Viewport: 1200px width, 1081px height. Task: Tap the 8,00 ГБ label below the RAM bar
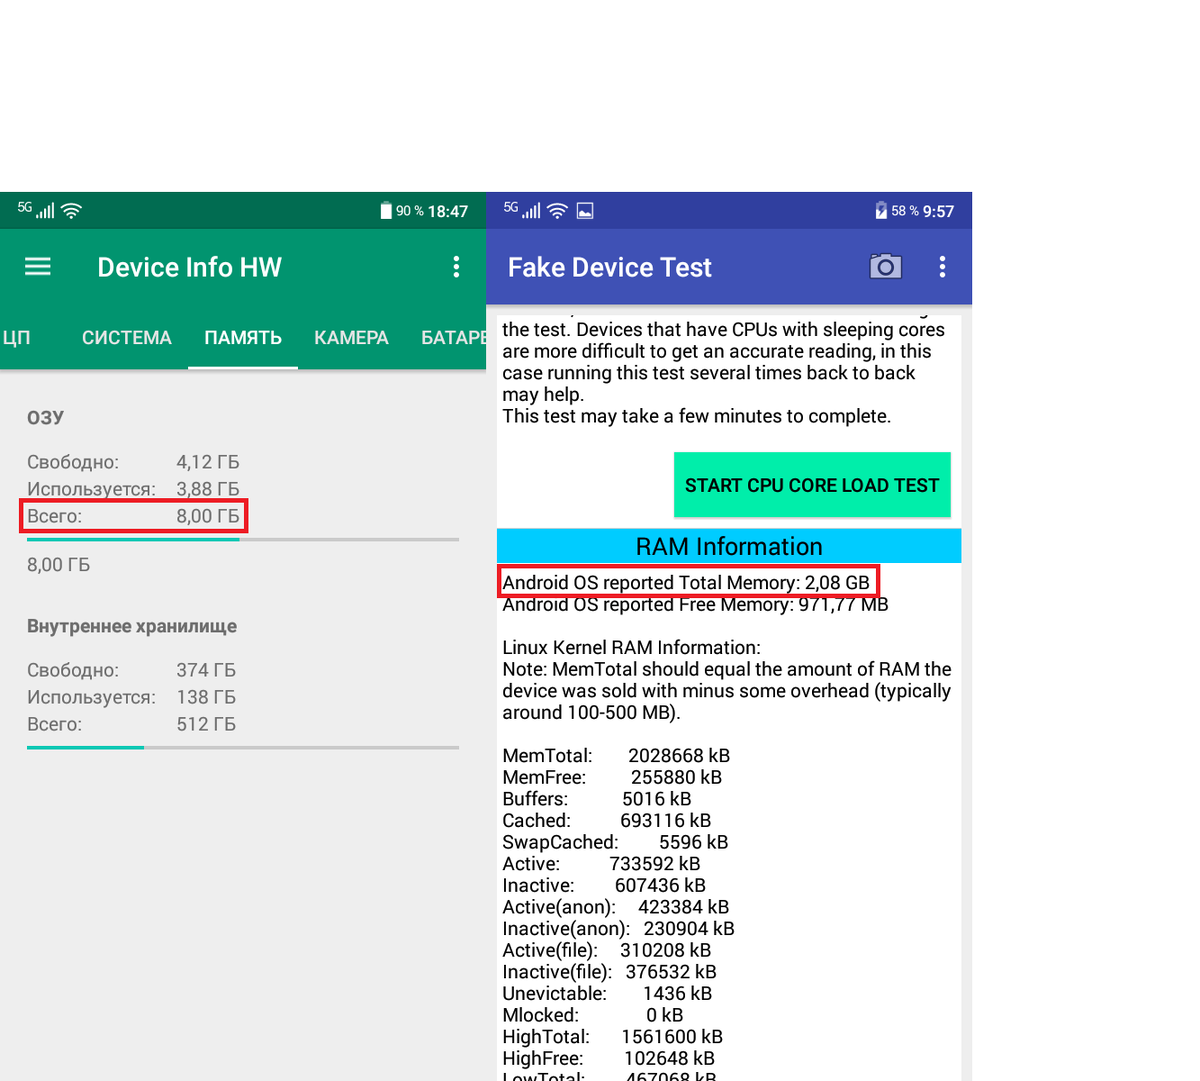[x=58, y=565]
